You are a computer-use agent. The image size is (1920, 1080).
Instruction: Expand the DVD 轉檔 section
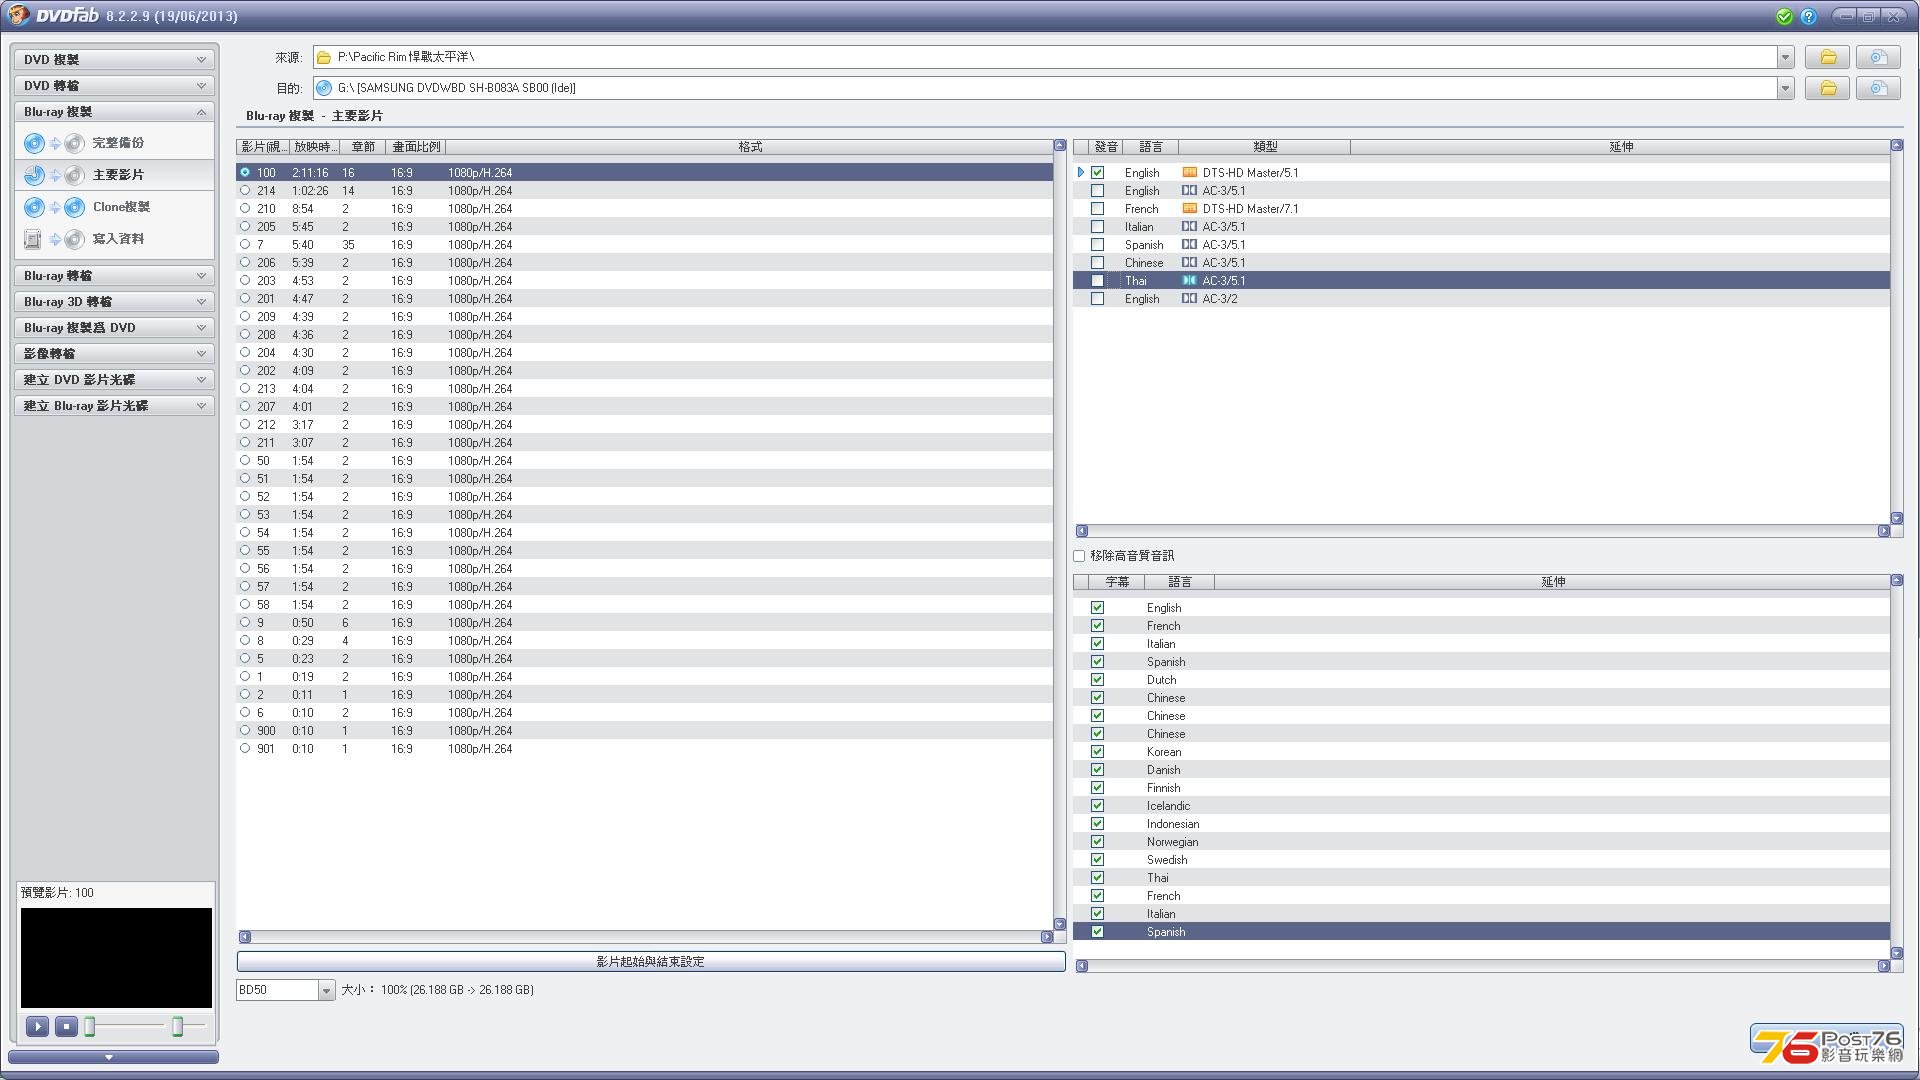pyautogui.click(x=114, y=85)
